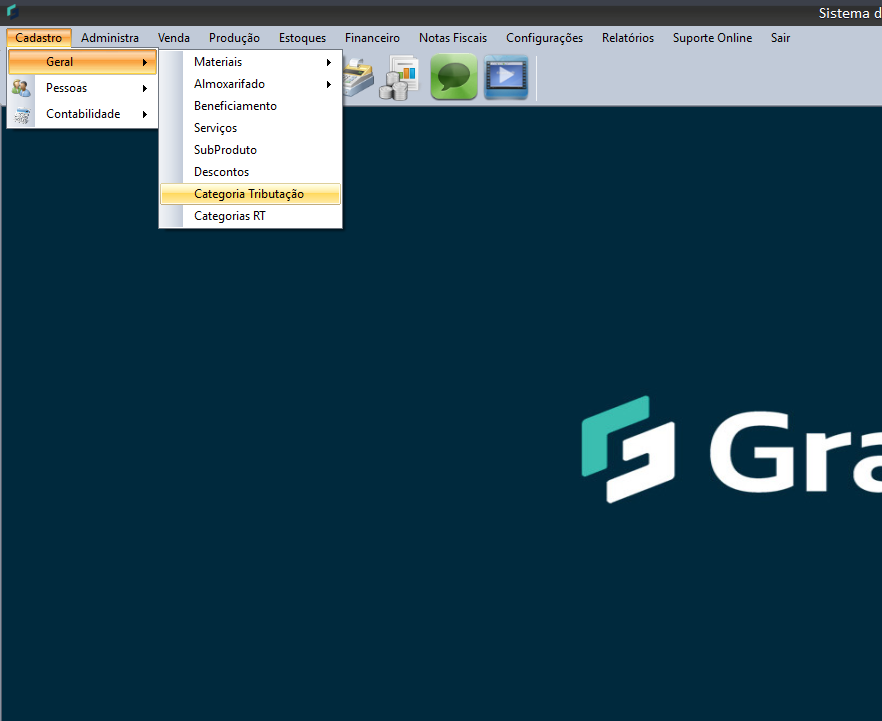The height and width of the screenshot is (721, 882).
Task: Click the SubProduto menu entry
Action: 225,150
